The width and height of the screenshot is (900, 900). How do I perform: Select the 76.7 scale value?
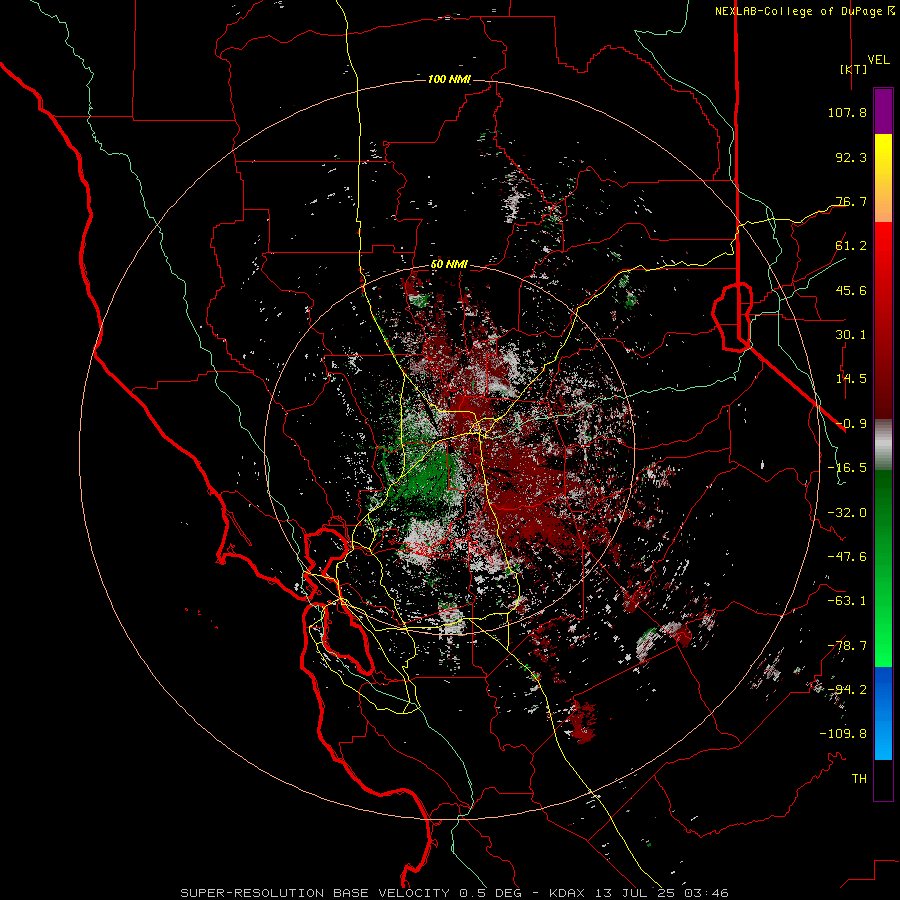851,201
